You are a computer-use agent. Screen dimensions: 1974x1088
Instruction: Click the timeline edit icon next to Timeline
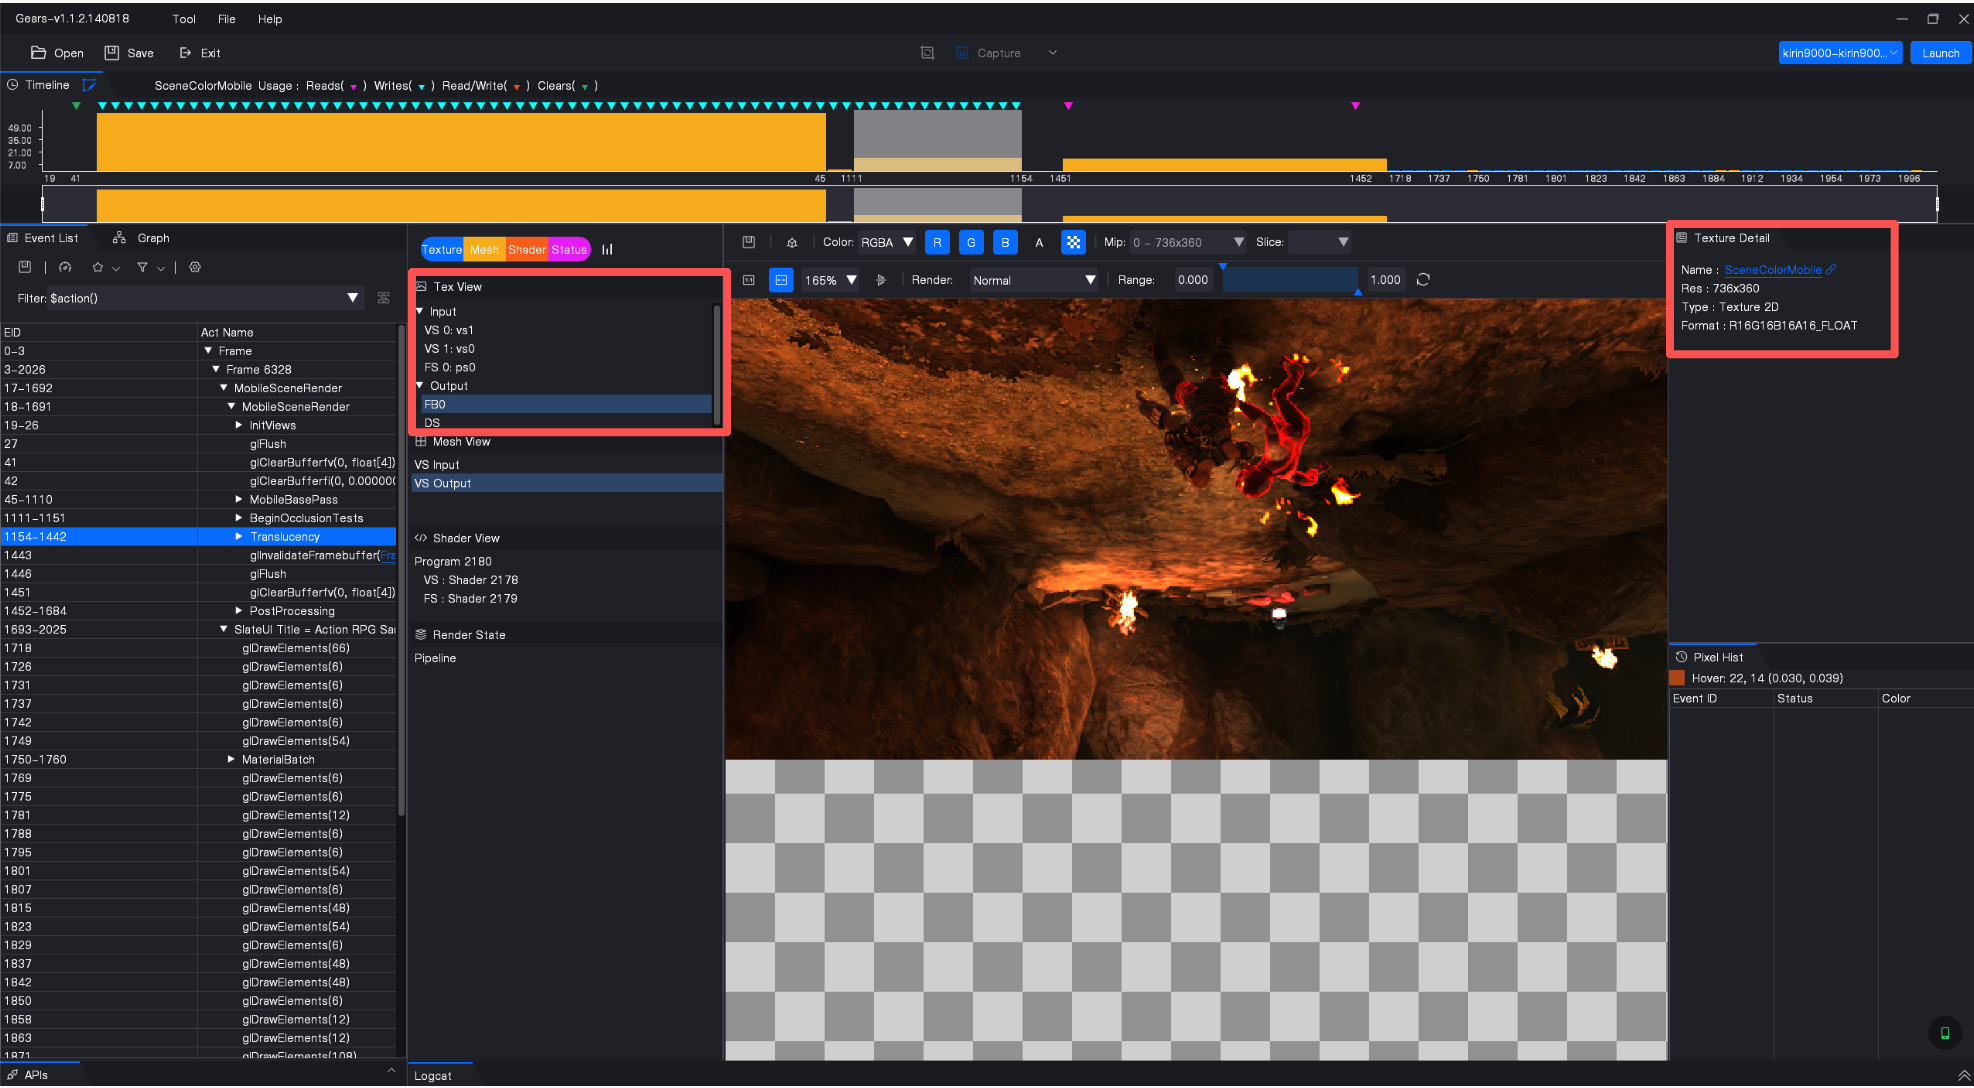click(89, 85)
